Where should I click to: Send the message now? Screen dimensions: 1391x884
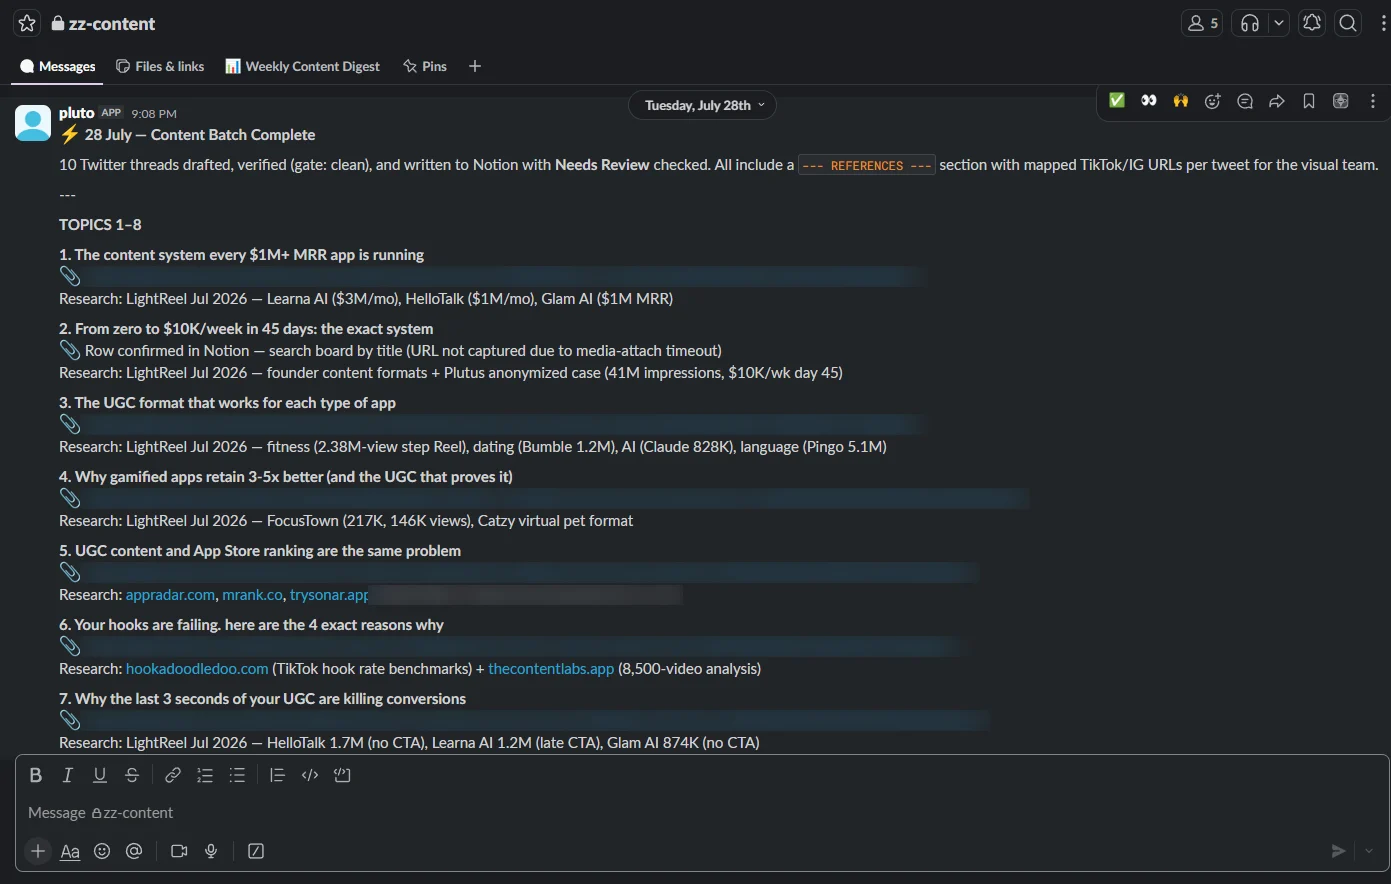1338,851
